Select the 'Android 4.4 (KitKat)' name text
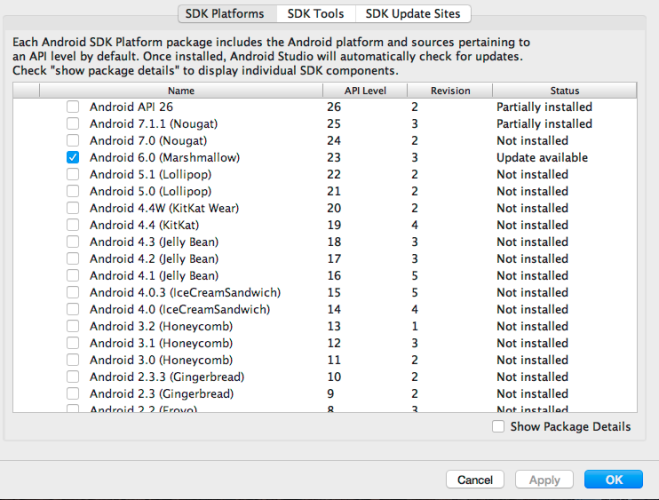Image resolution: width=659 pixels, height=500 pixels. pyautogui.click(x=144, y=225)
